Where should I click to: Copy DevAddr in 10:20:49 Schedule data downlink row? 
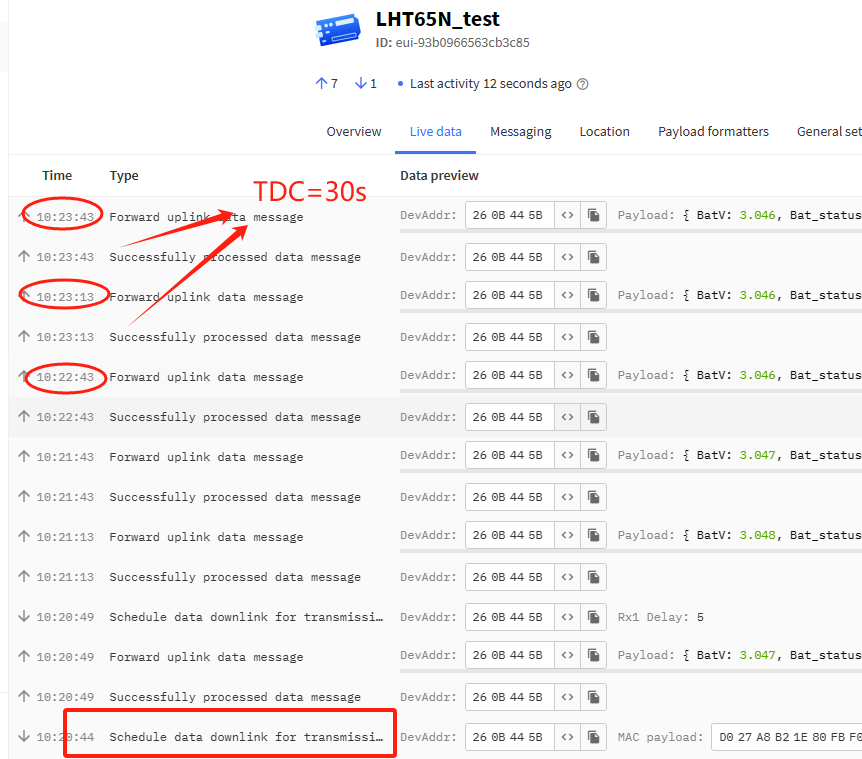(x=594, y=617)
